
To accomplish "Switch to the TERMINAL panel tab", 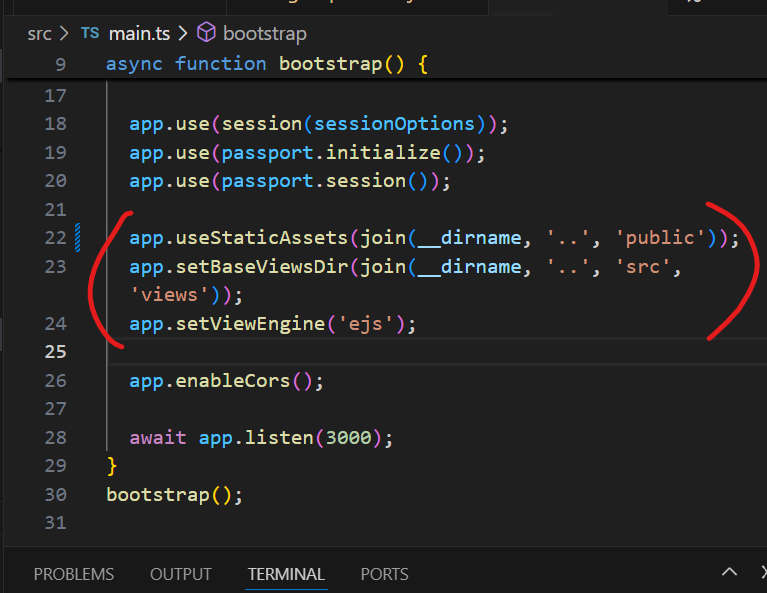I will 286,574.
